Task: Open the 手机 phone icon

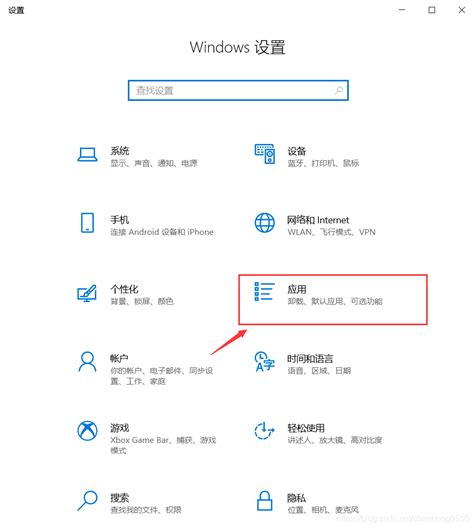Action: (88, 223)
